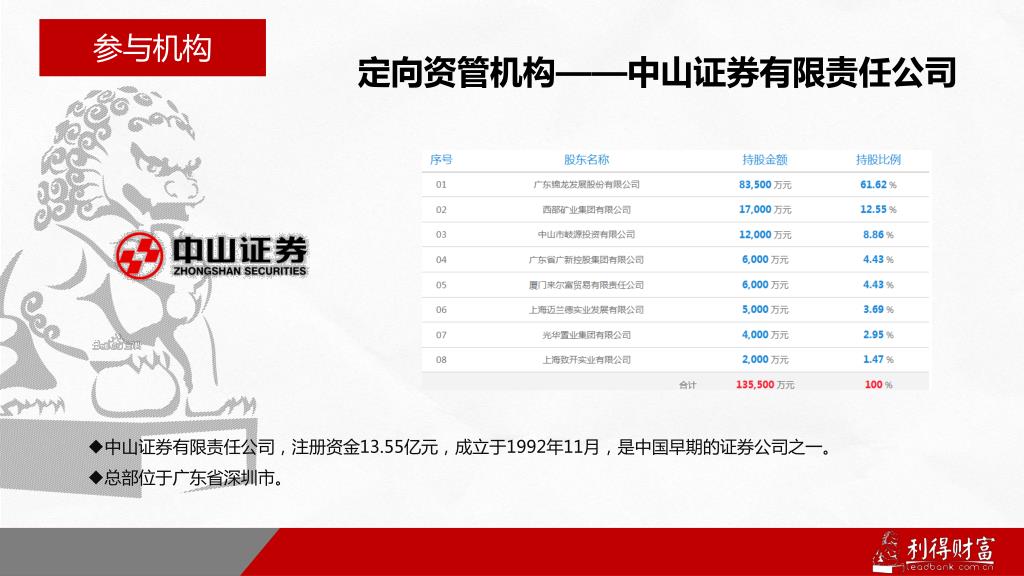Select shareholder 广东省广新控股集团有限公司
Viewport: 1024px width, 576px height.
(x=586, y=260)
